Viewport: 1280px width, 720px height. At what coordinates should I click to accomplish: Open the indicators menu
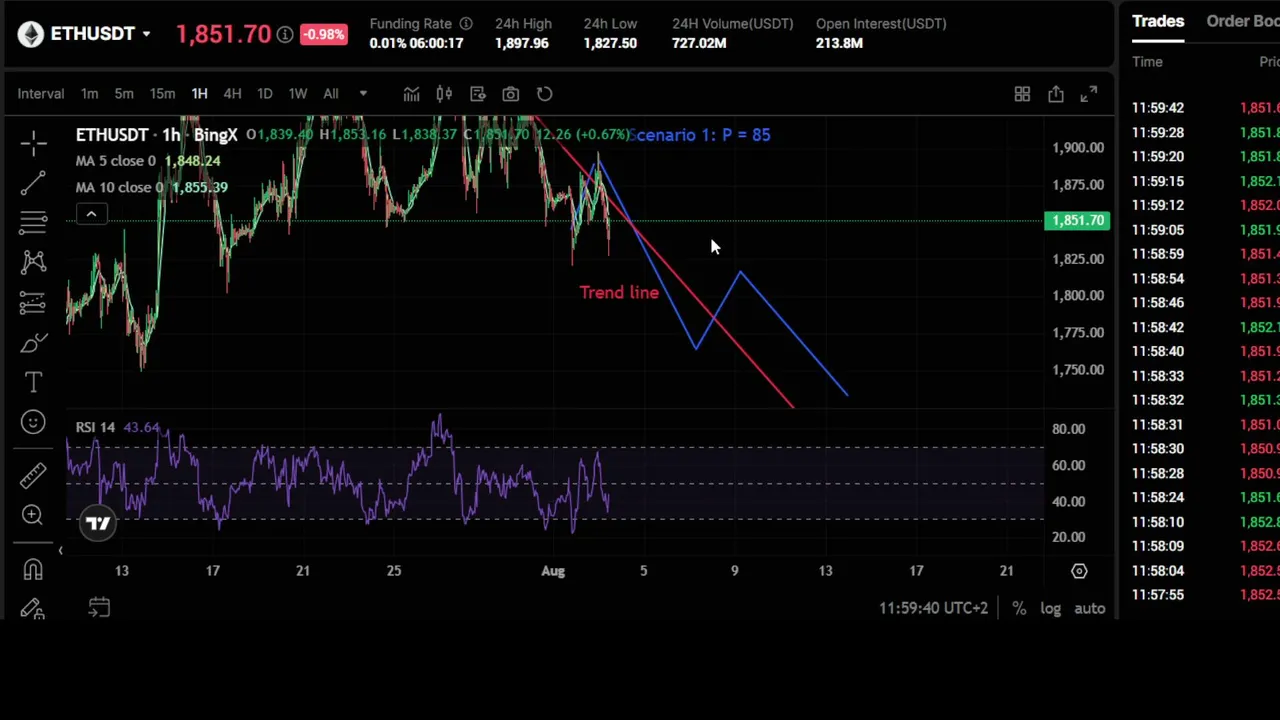pyautogui.click(x=411, y=94)
